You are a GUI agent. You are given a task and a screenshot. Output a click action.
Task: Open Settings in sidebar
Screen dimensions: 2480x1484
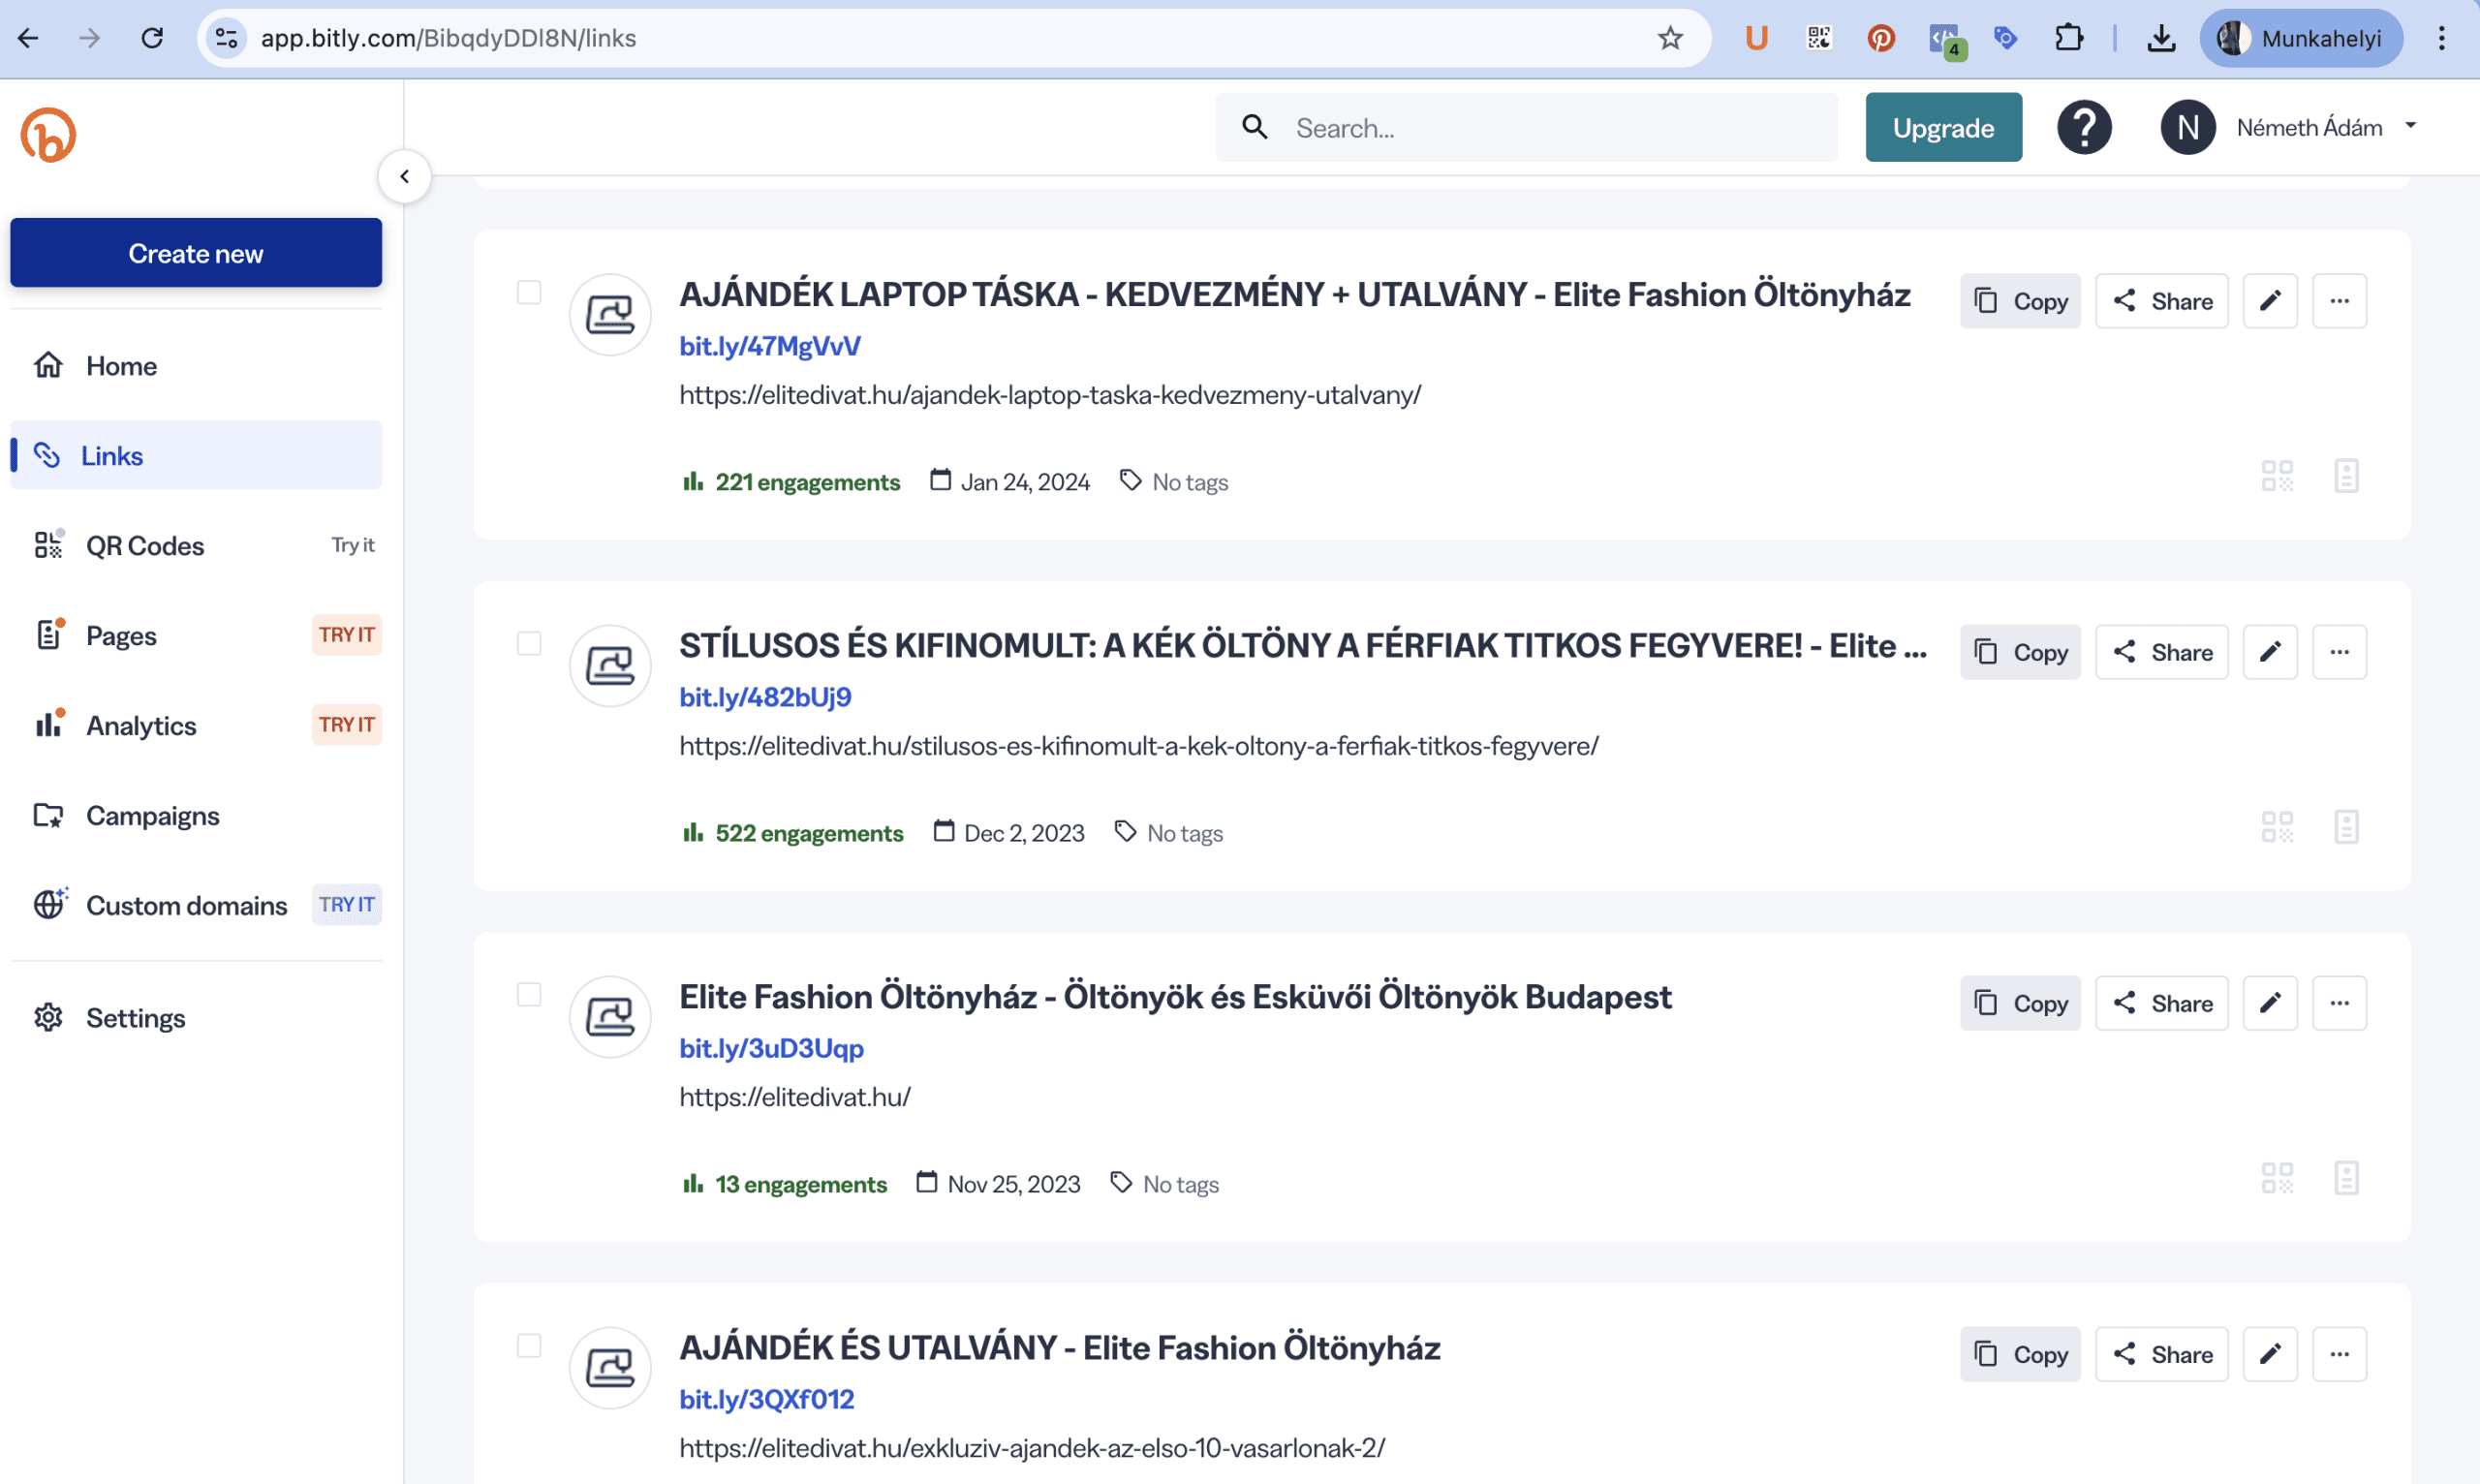tap(196, 1017)
